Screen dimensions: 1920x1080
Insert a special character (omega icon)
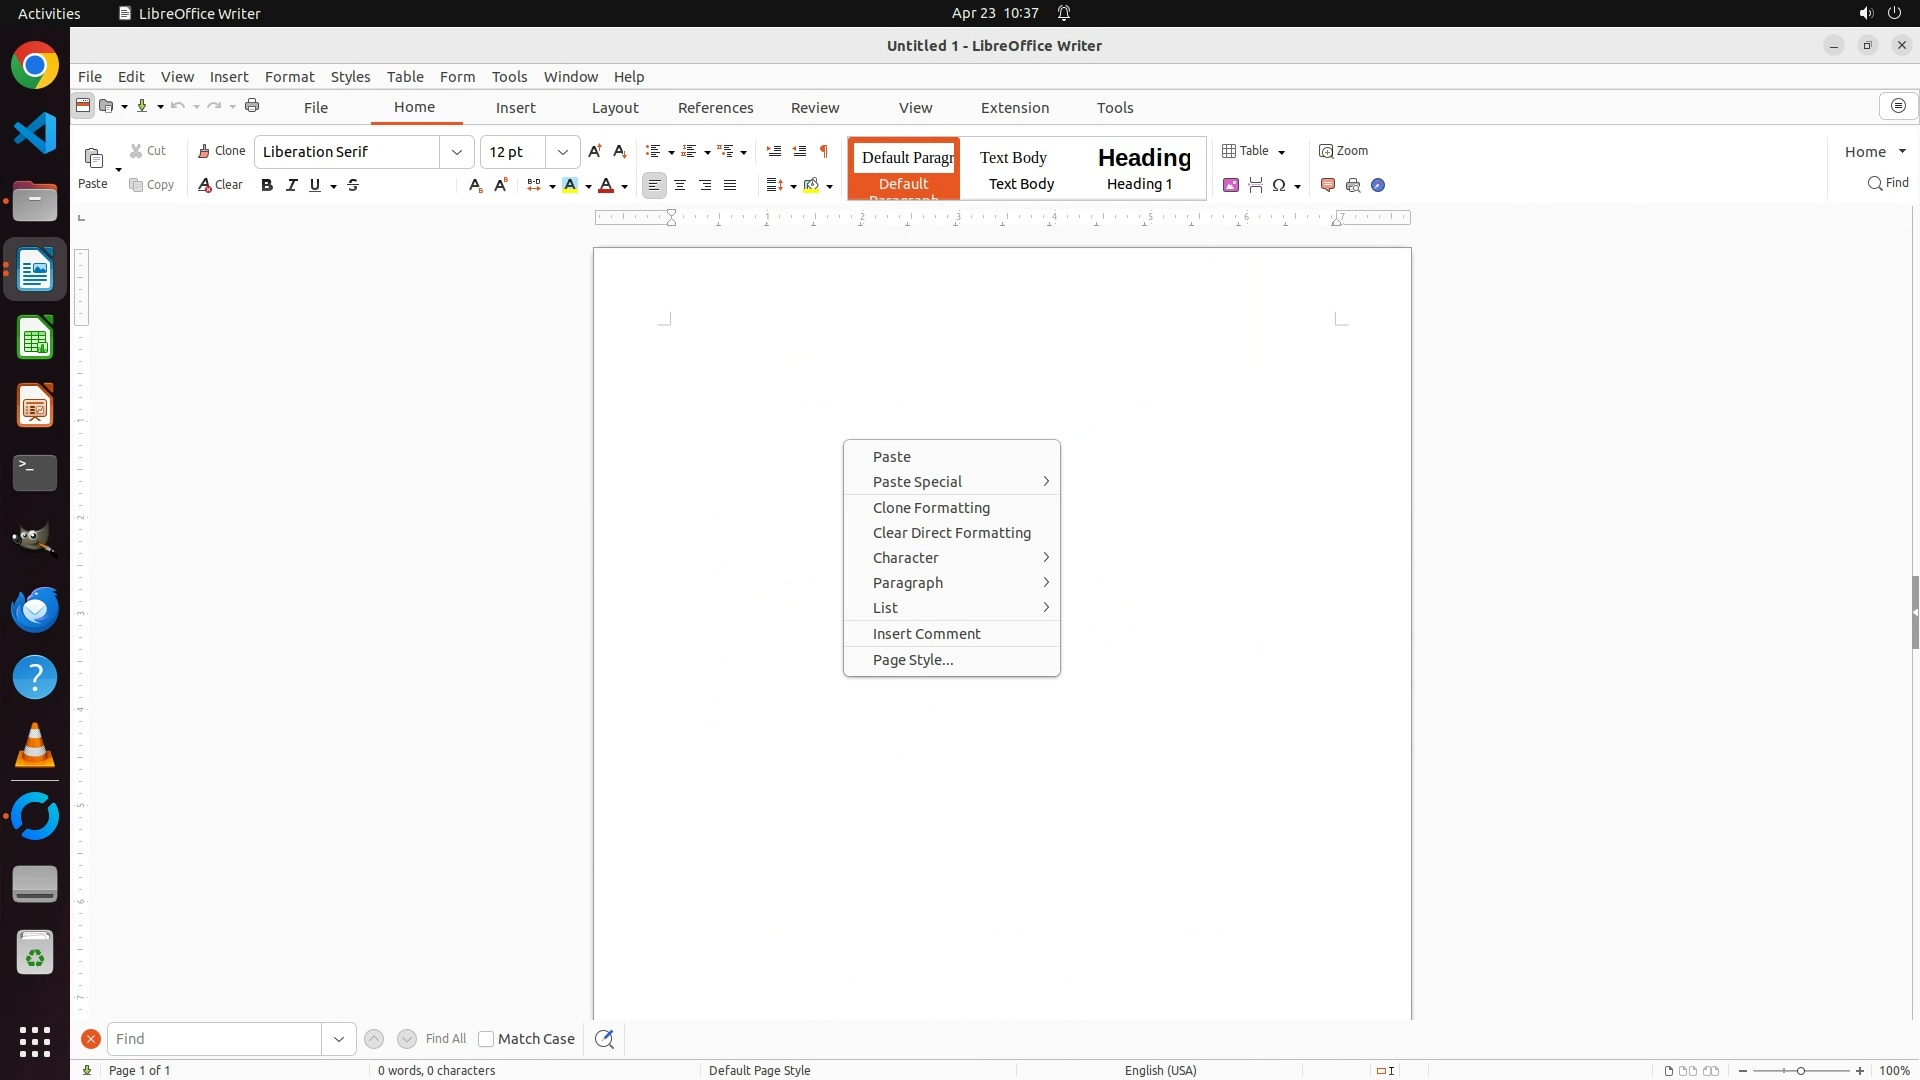1279,185
